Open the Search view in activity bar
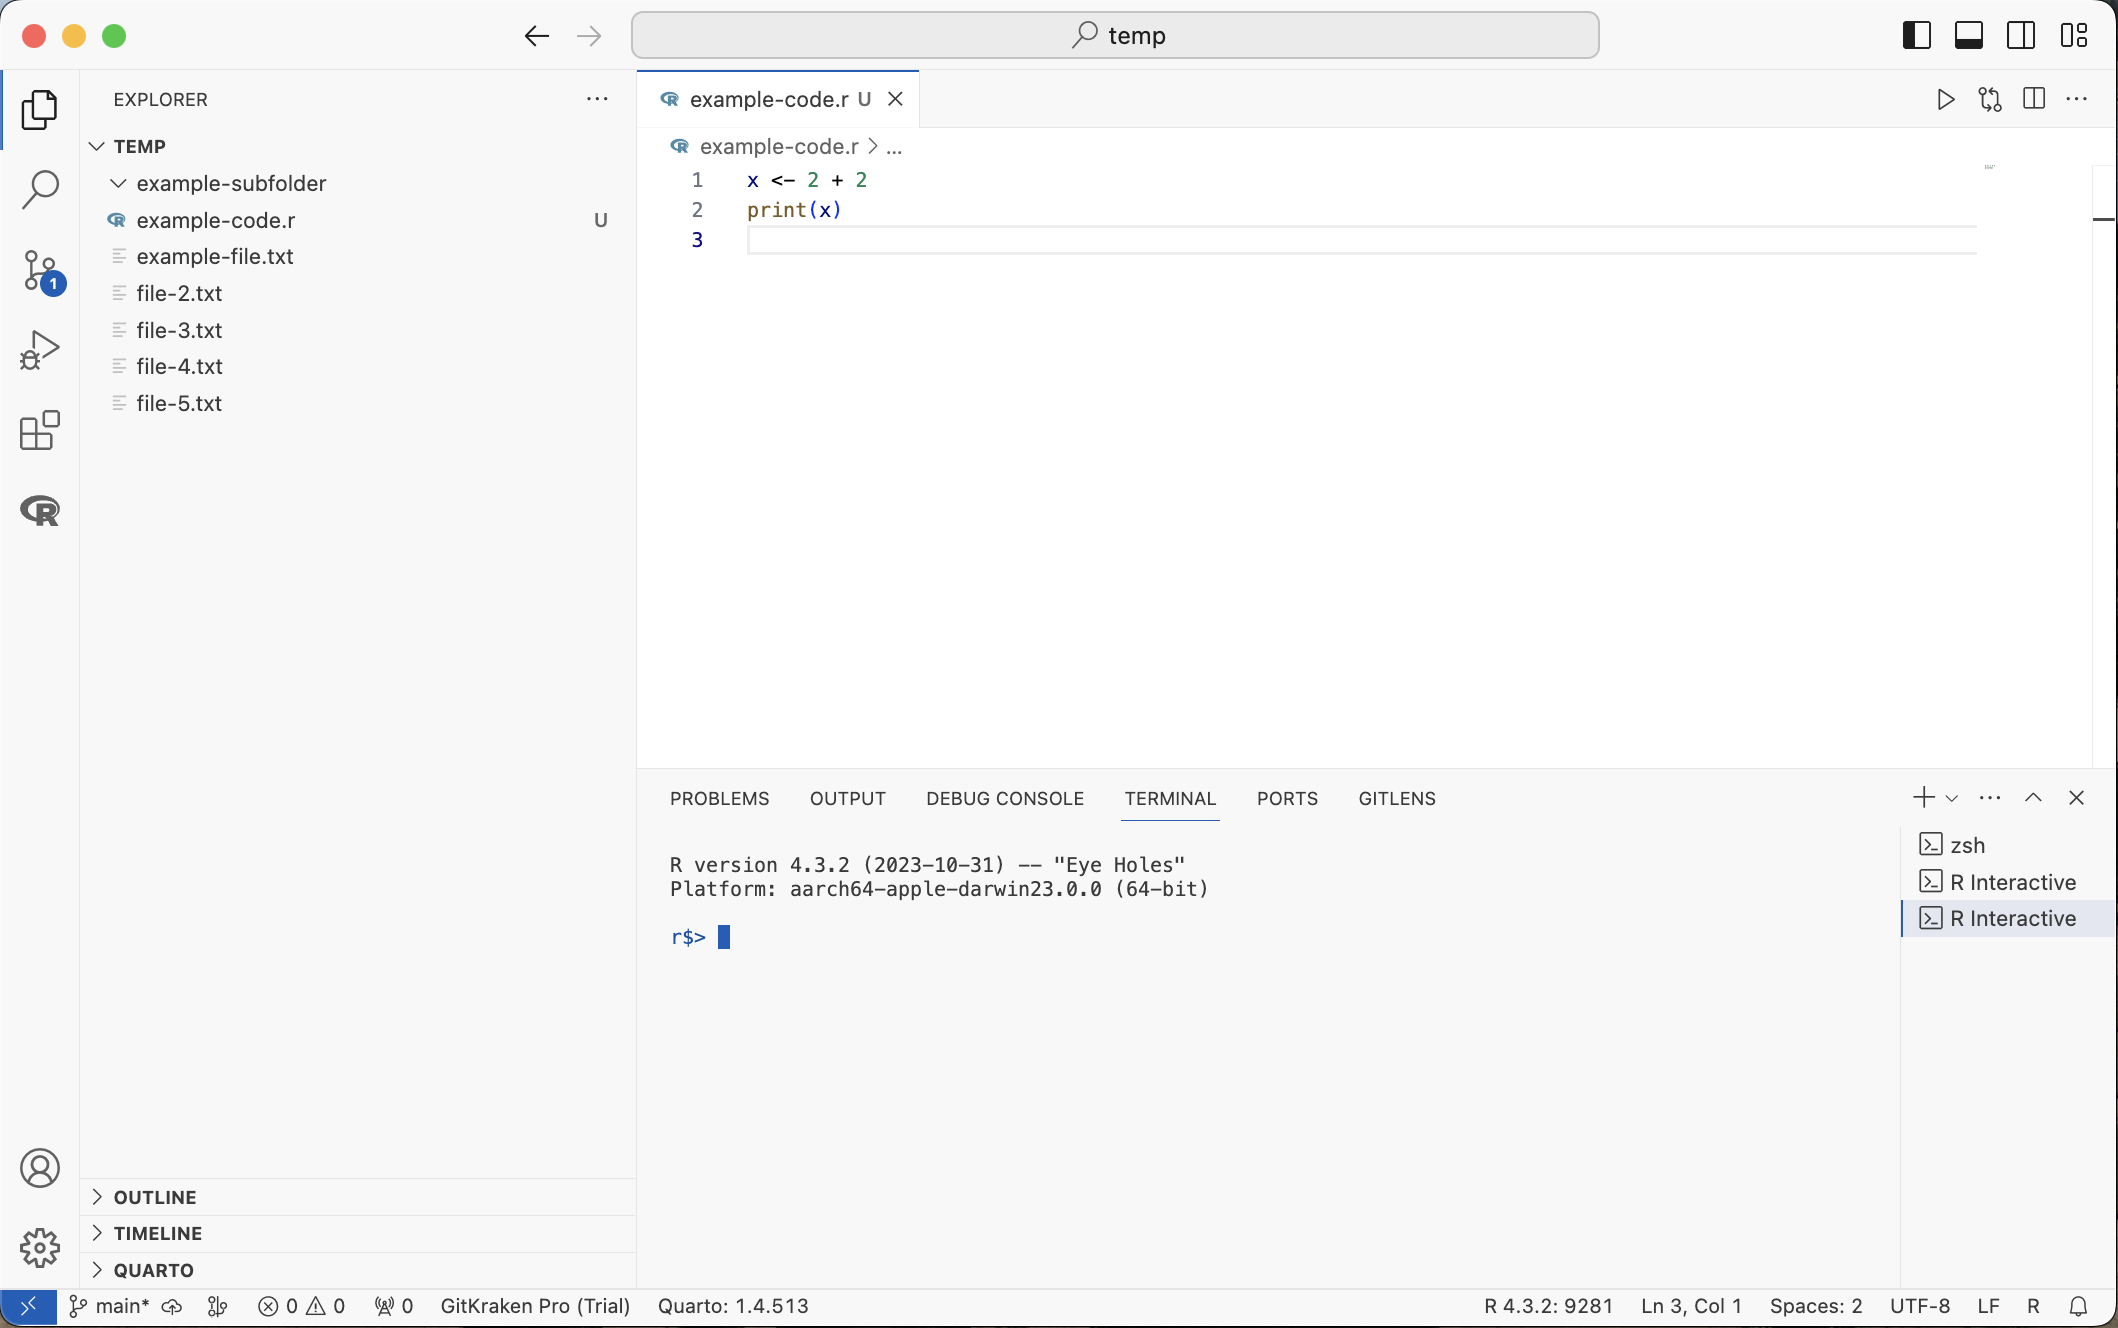The image size is (2118, 1328). (40, 189)
